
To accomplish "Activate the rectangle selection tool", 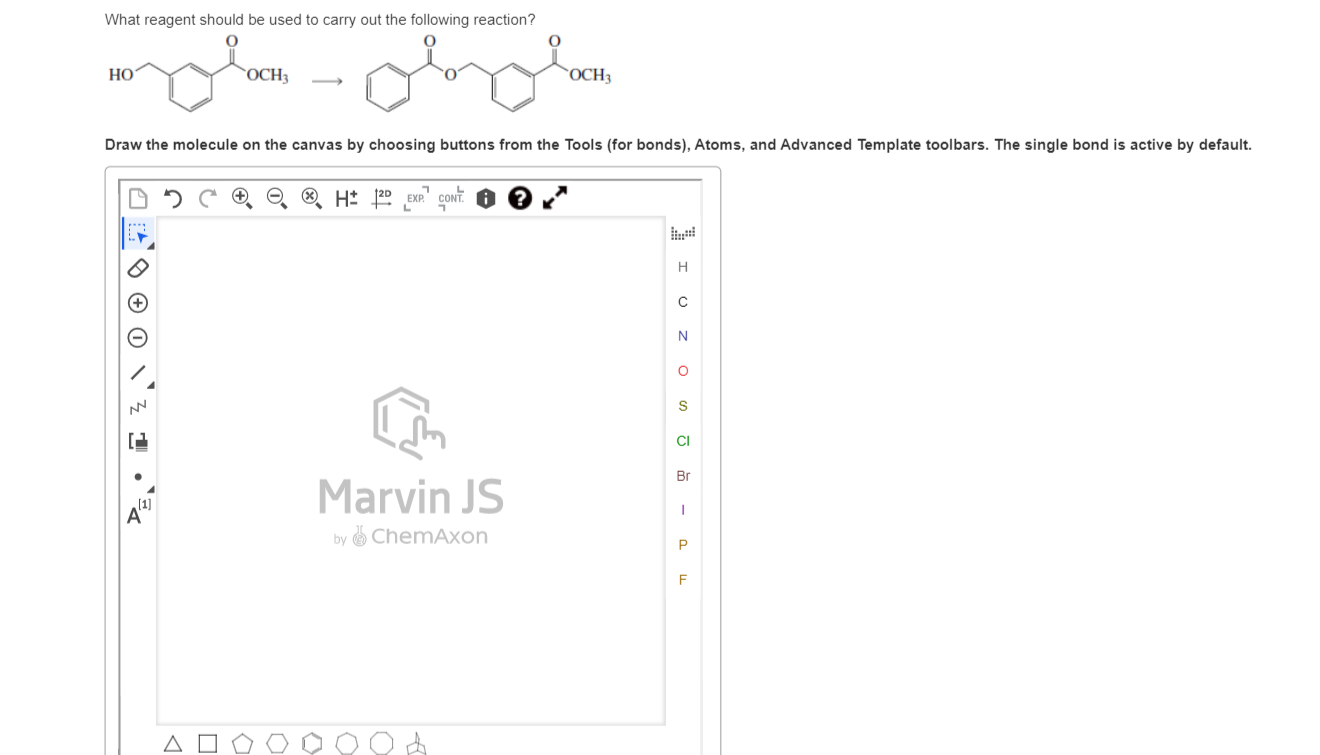I will pyautogui.click(x=137, y=233).
